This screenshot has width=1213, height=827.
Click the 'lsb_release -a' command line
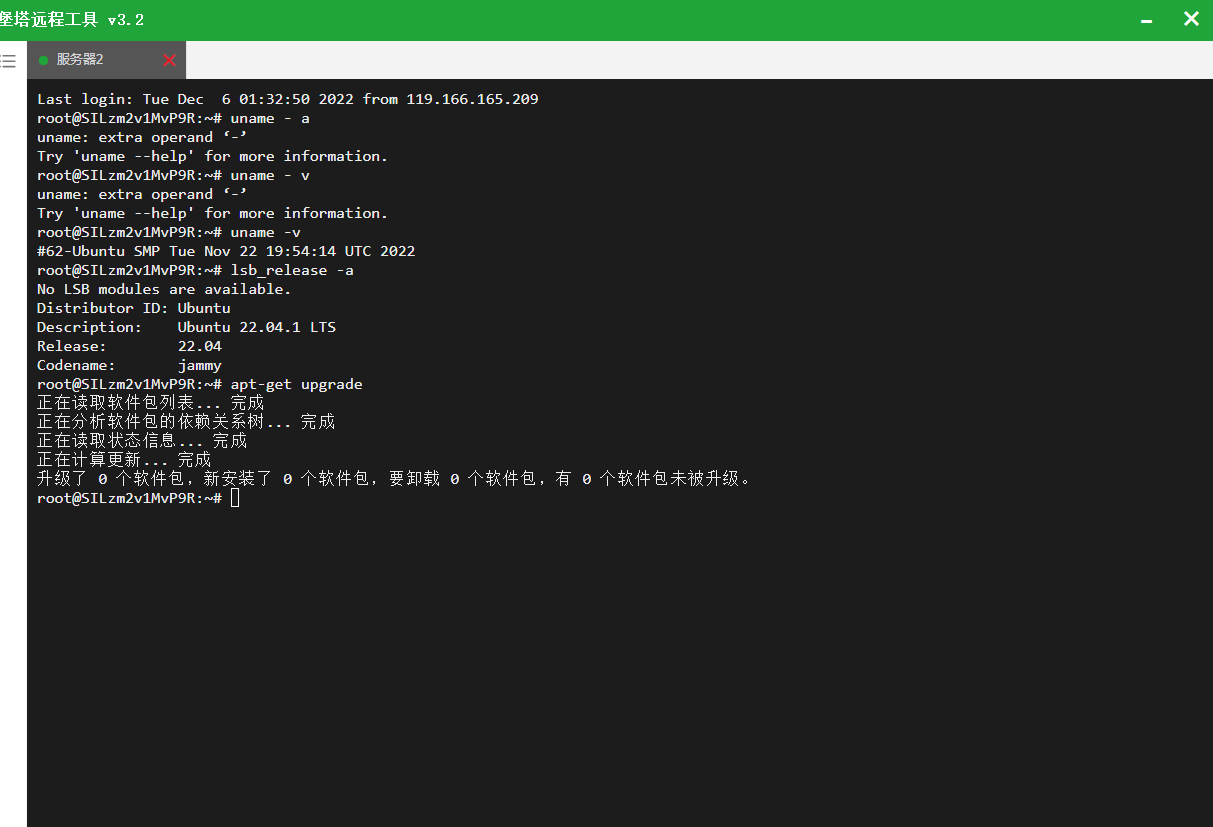pyautogui.click(x=195, y=270)
